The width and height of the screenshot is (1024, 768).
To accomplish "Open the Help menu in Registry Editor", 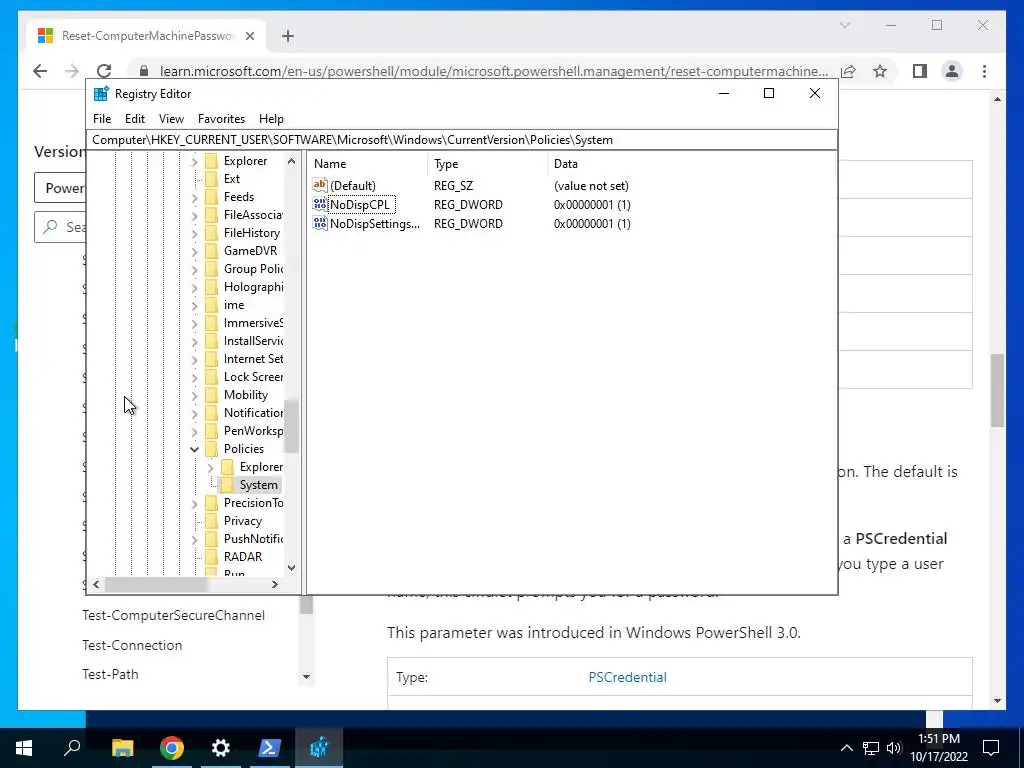I will (271, 119).
